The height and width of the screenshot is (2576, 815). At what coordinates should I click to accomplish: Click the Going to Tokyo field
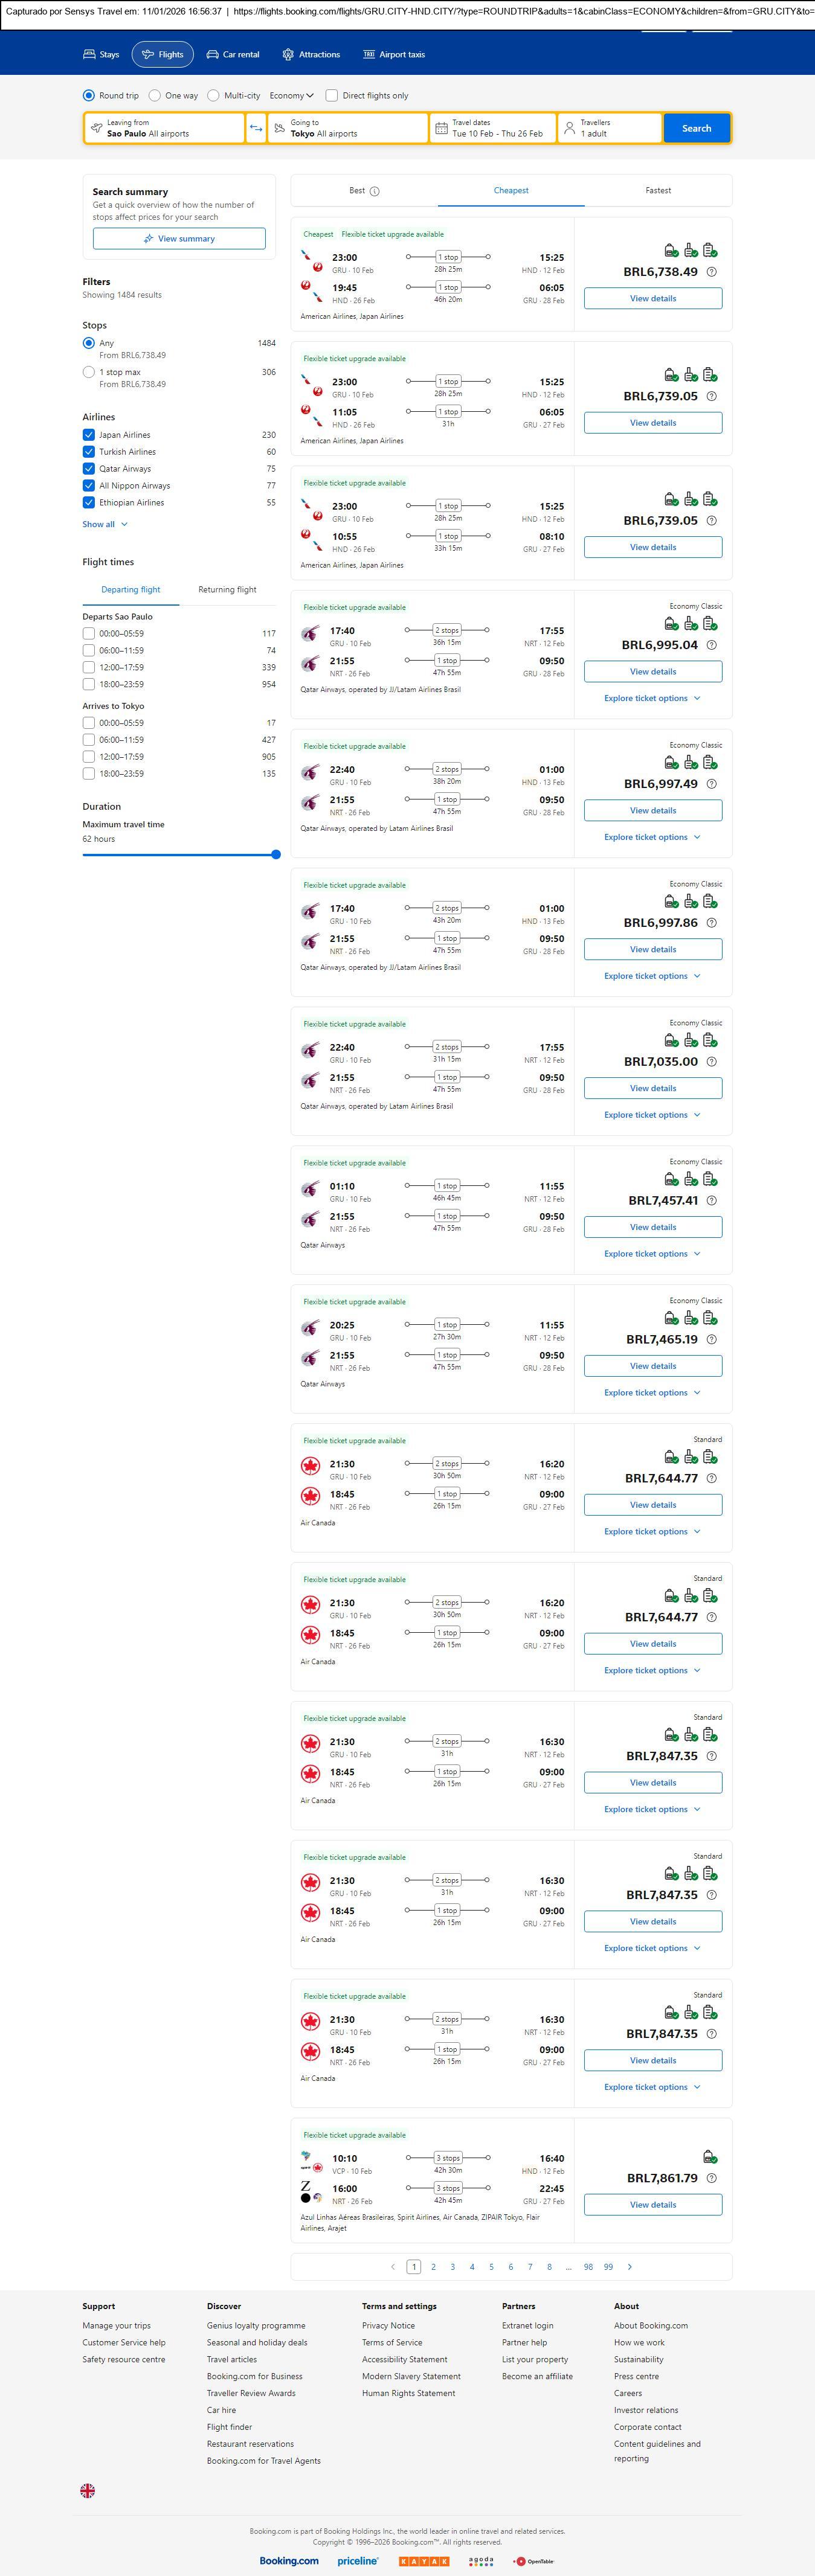[347, 128]
